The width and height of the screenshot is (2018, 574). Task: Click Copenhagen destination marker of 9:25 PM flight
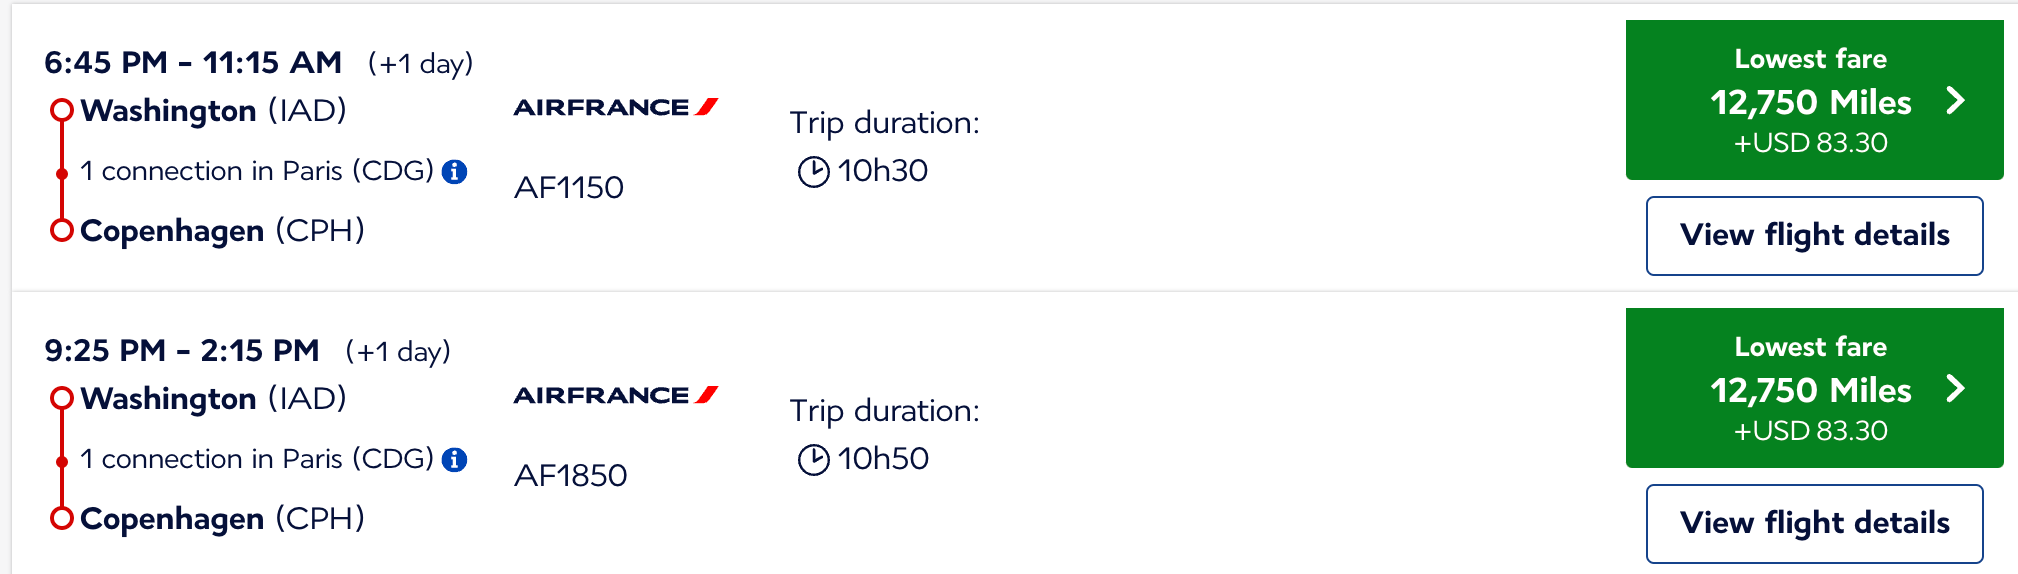click(x=62, y=518)
